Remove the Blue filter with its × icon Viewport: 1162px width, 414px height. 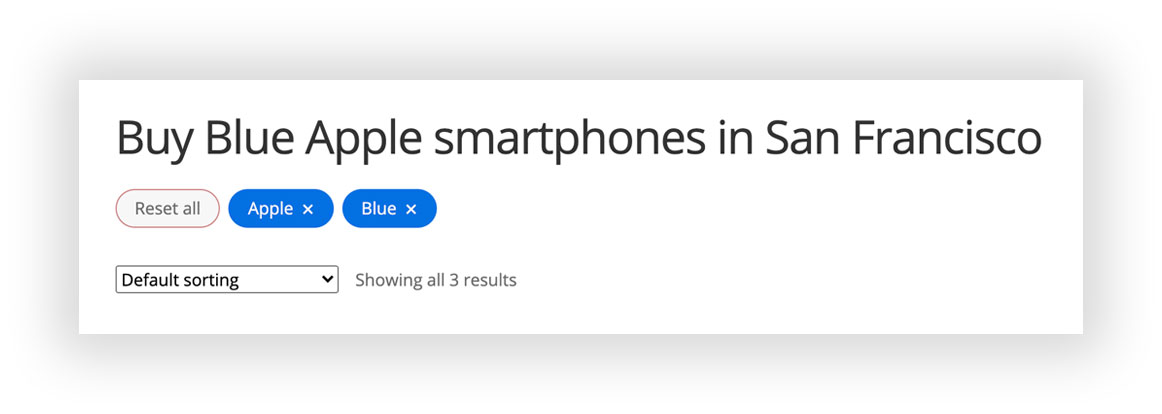point(411,209)
